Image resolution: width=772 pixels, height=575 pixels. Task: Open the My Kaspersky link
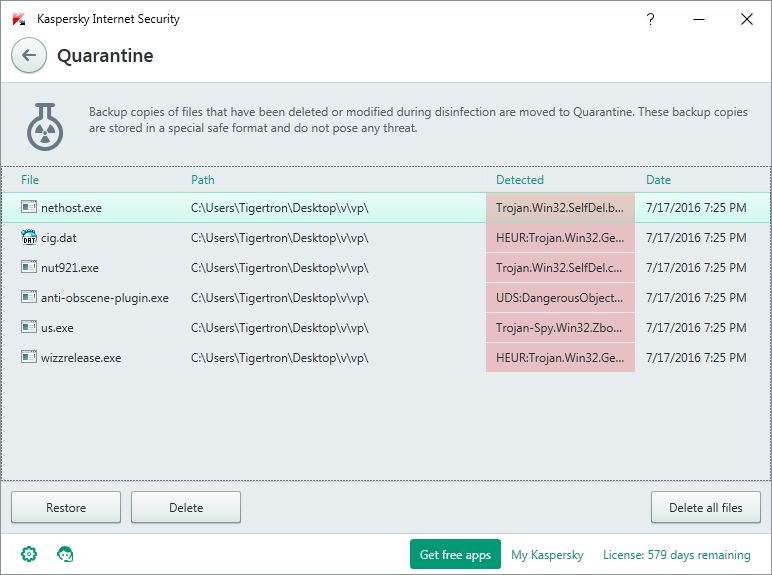[547, 555]
